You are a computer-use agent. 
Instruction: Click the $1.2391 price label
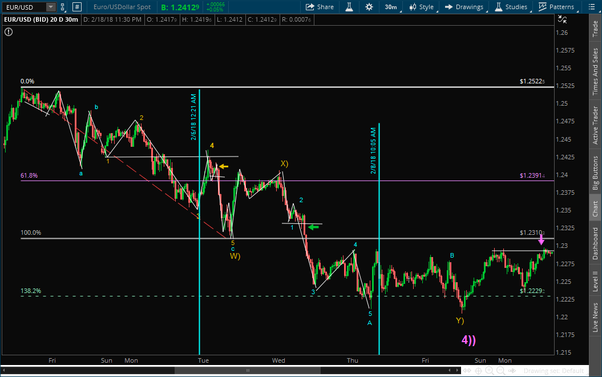click(x=532, y=176)
